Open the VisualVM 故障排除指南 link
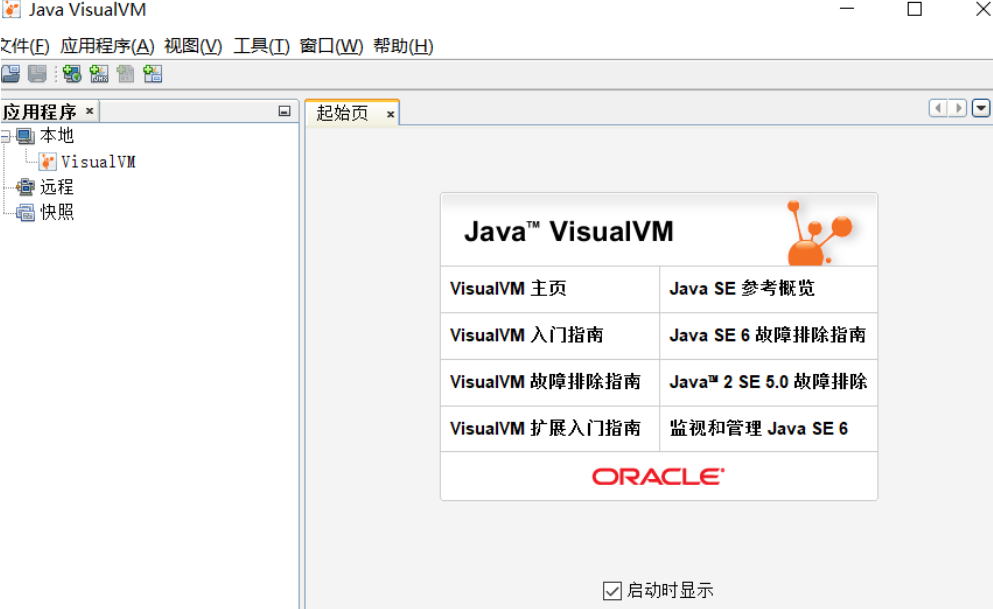The height and width of the screenshot is (609, 993). [x=545, y=382]
